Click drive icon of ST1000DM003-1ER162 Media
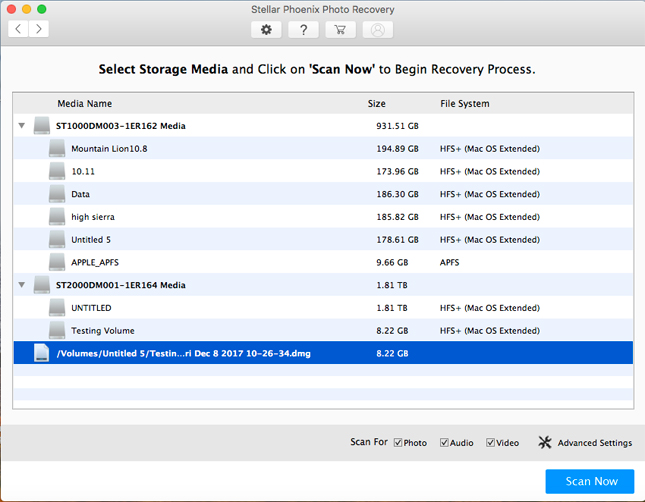 (42, 126)
